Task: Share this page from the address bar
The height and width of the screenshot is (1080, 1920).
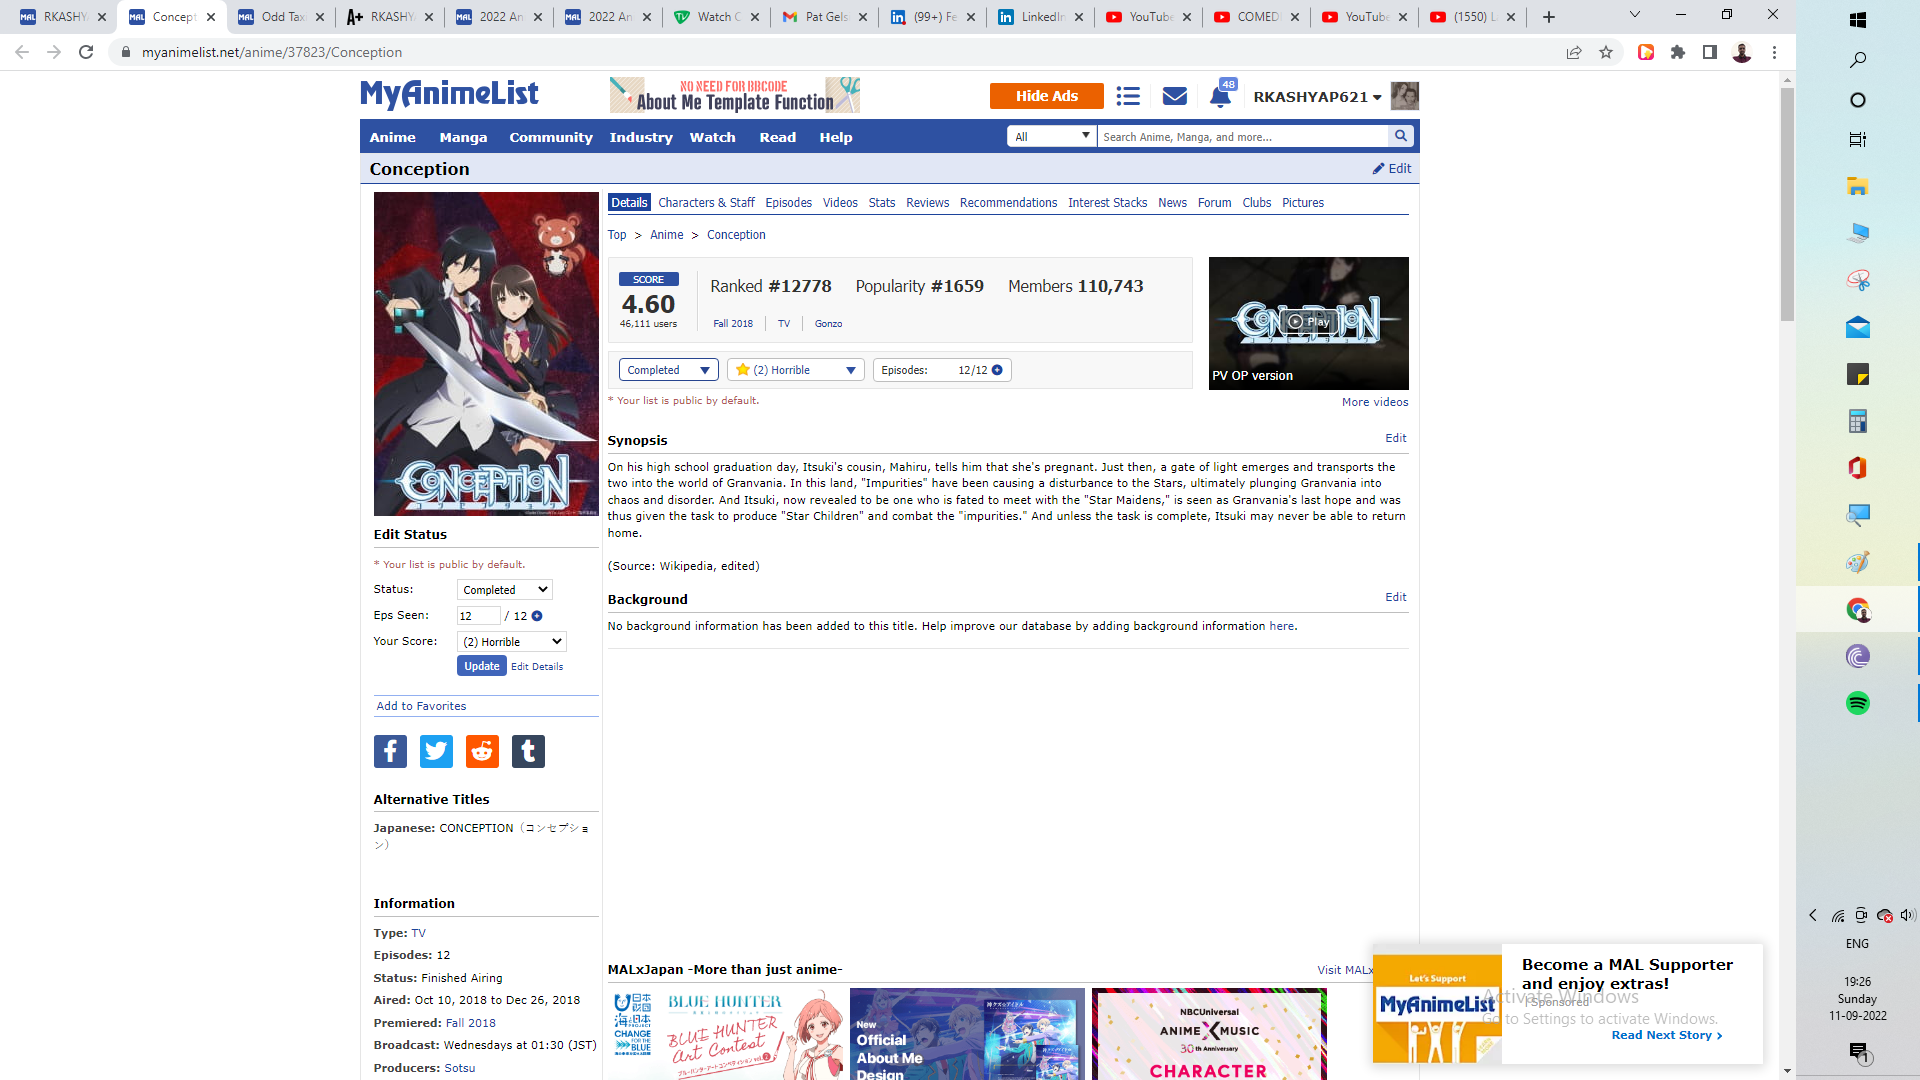Action: (1574, 52)
